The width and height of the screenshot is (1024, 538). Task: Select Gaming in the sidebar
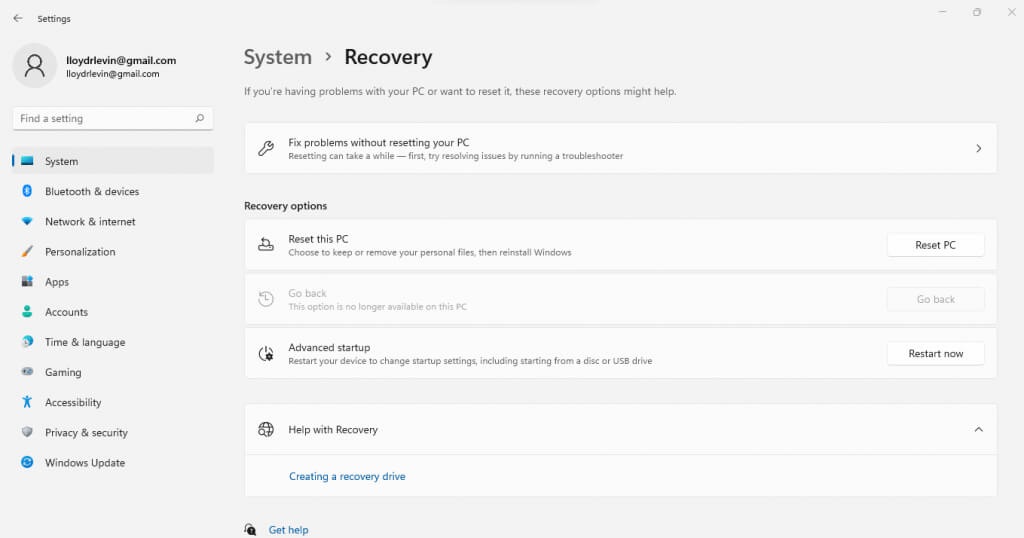(112, 372)
